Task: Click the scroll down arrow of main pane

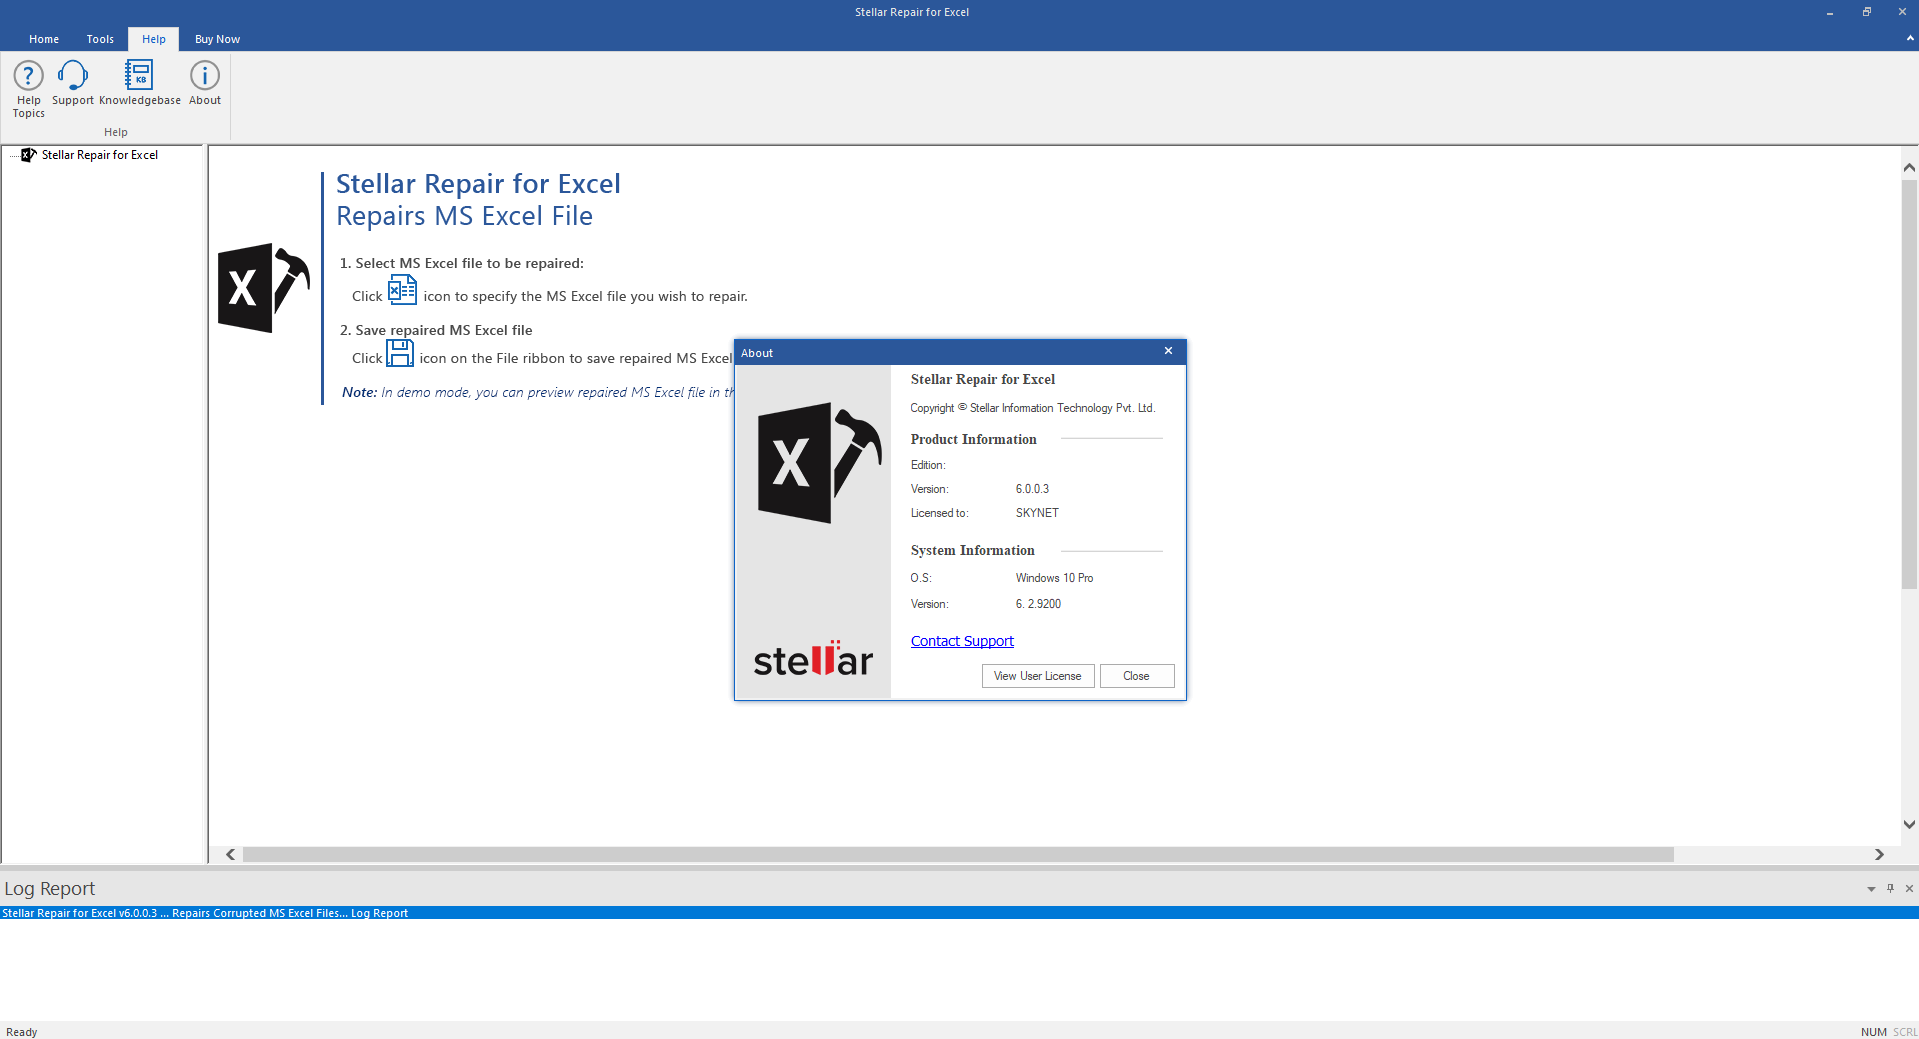Action: click(x=1909, y=825)
